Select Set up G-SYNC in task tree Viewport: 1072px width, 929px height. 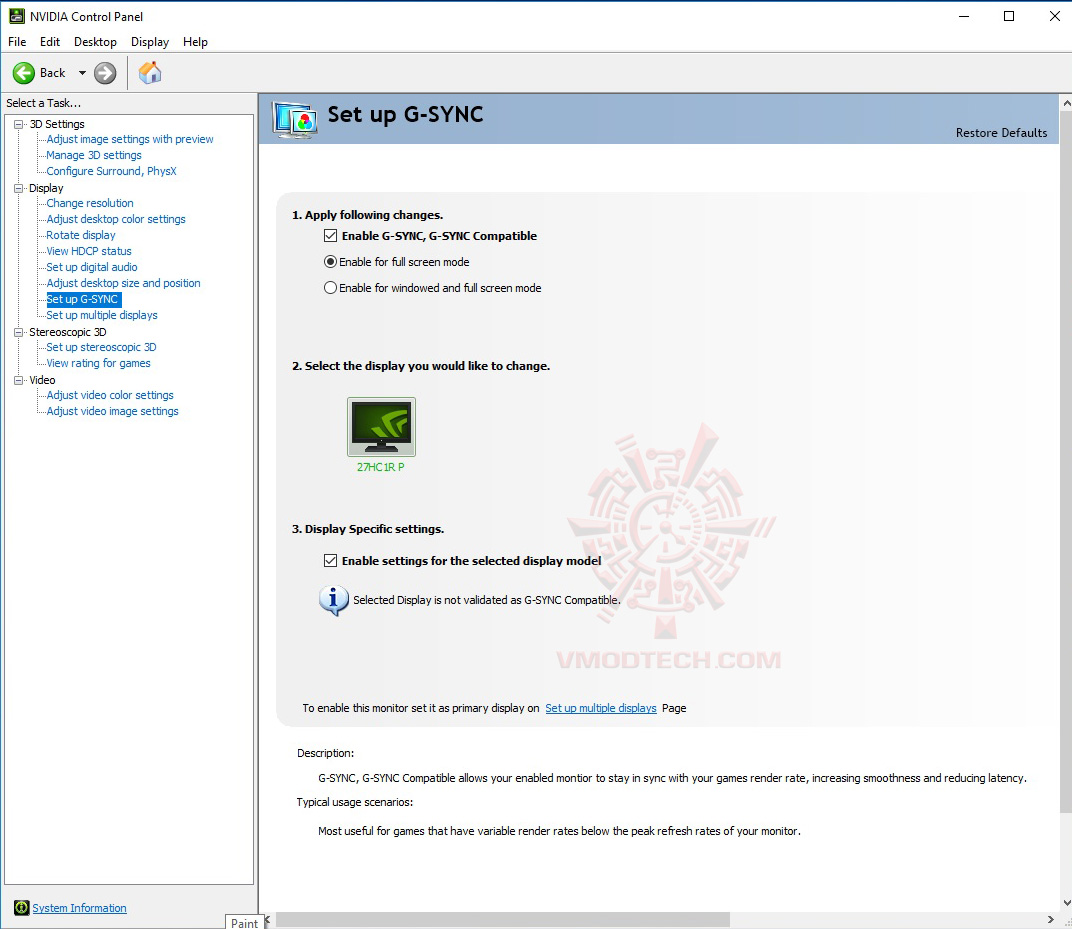[x=83, y=299]
